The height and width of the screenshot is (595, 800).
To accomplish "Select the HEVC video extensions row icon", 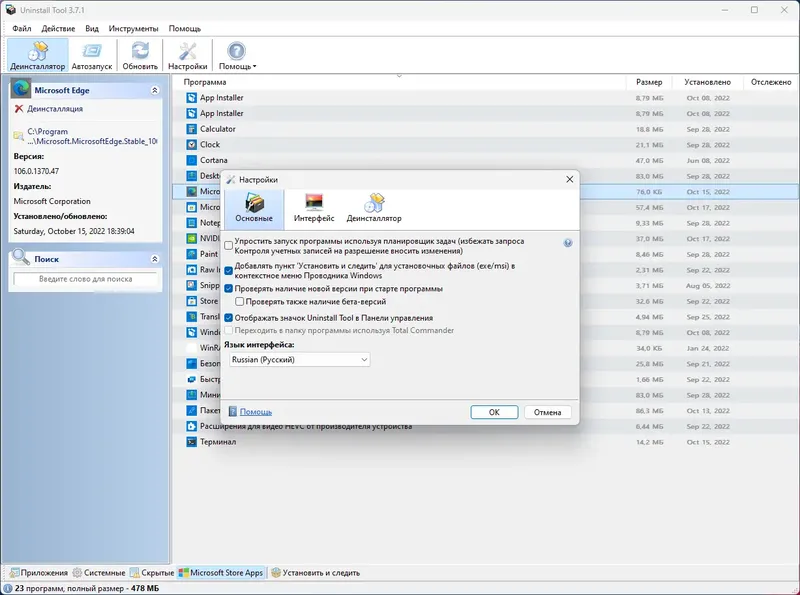I will (x=191, y=426).
